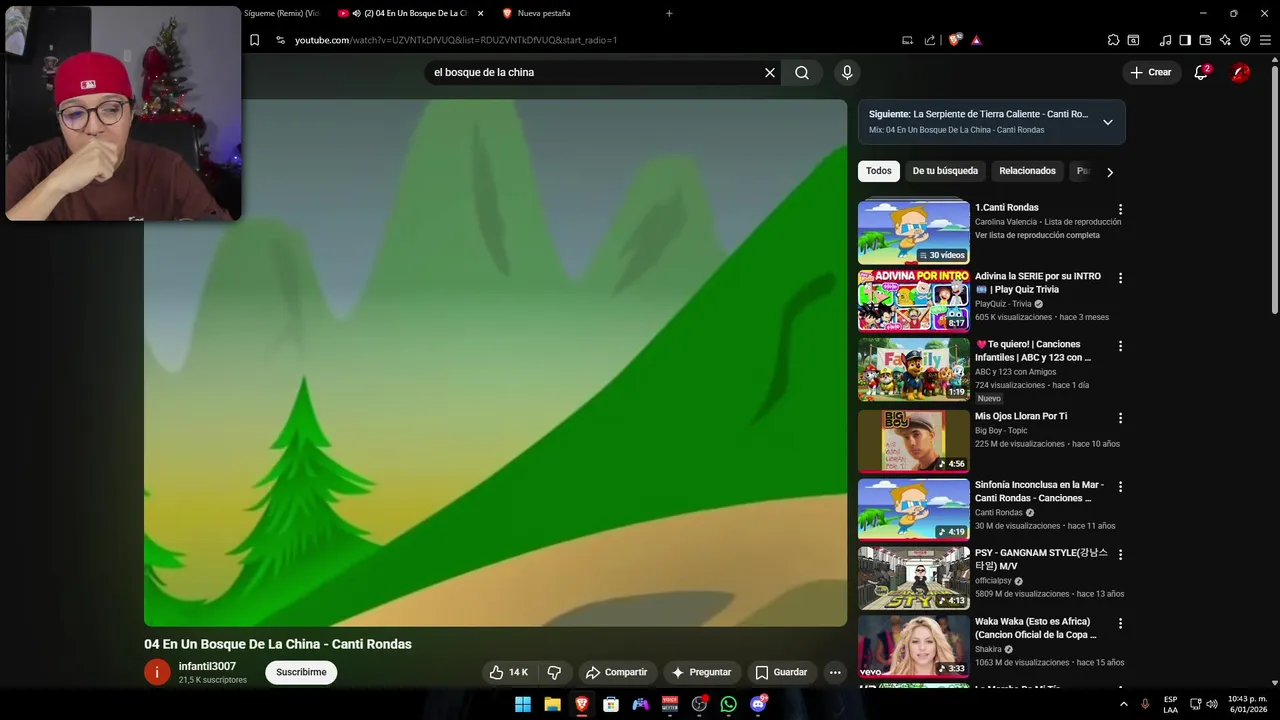Open YouTube notifications bell

[1201, 72]
